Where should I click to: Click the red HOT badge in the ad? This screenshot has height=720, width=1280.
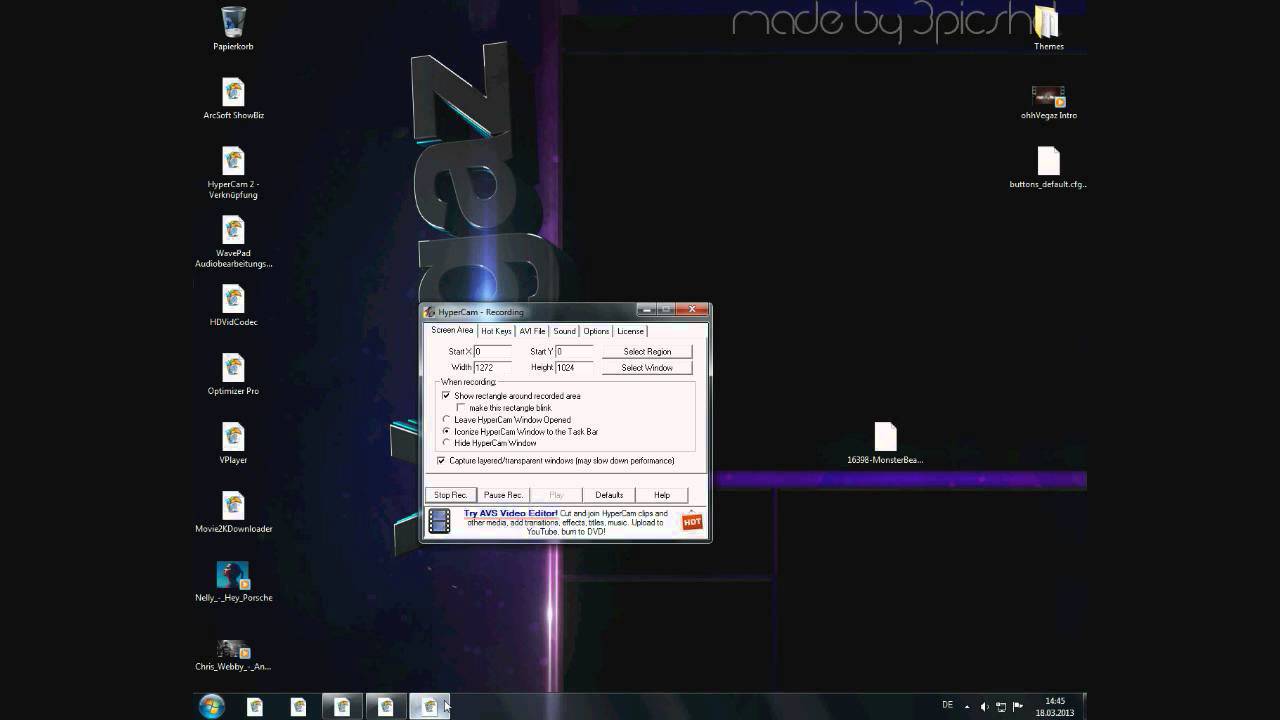click(x=692, y=521)
